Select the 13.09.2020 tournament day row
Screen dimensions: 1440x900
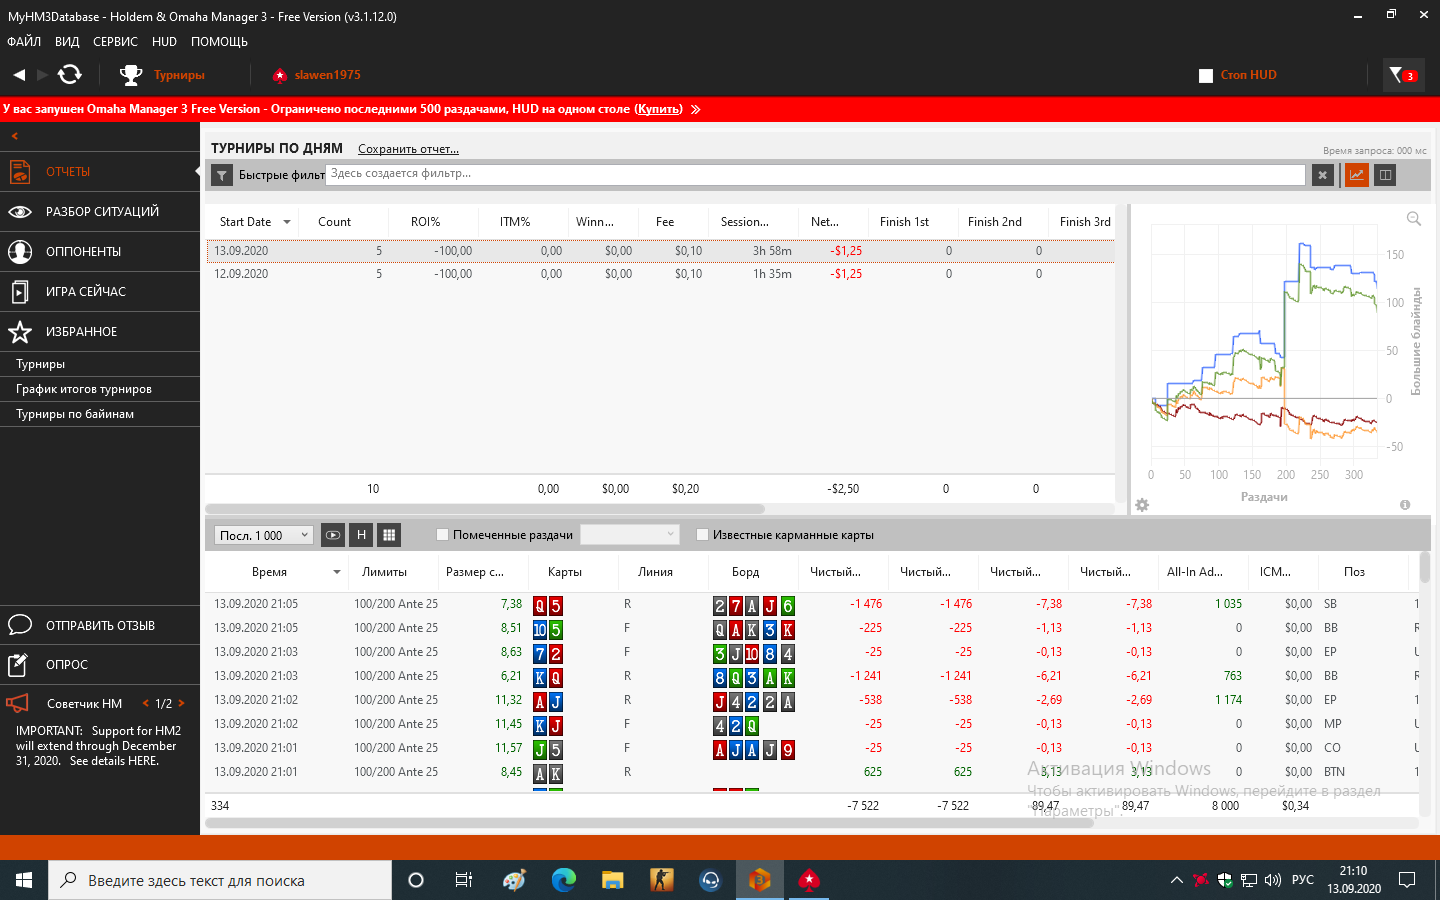[660, 251]
